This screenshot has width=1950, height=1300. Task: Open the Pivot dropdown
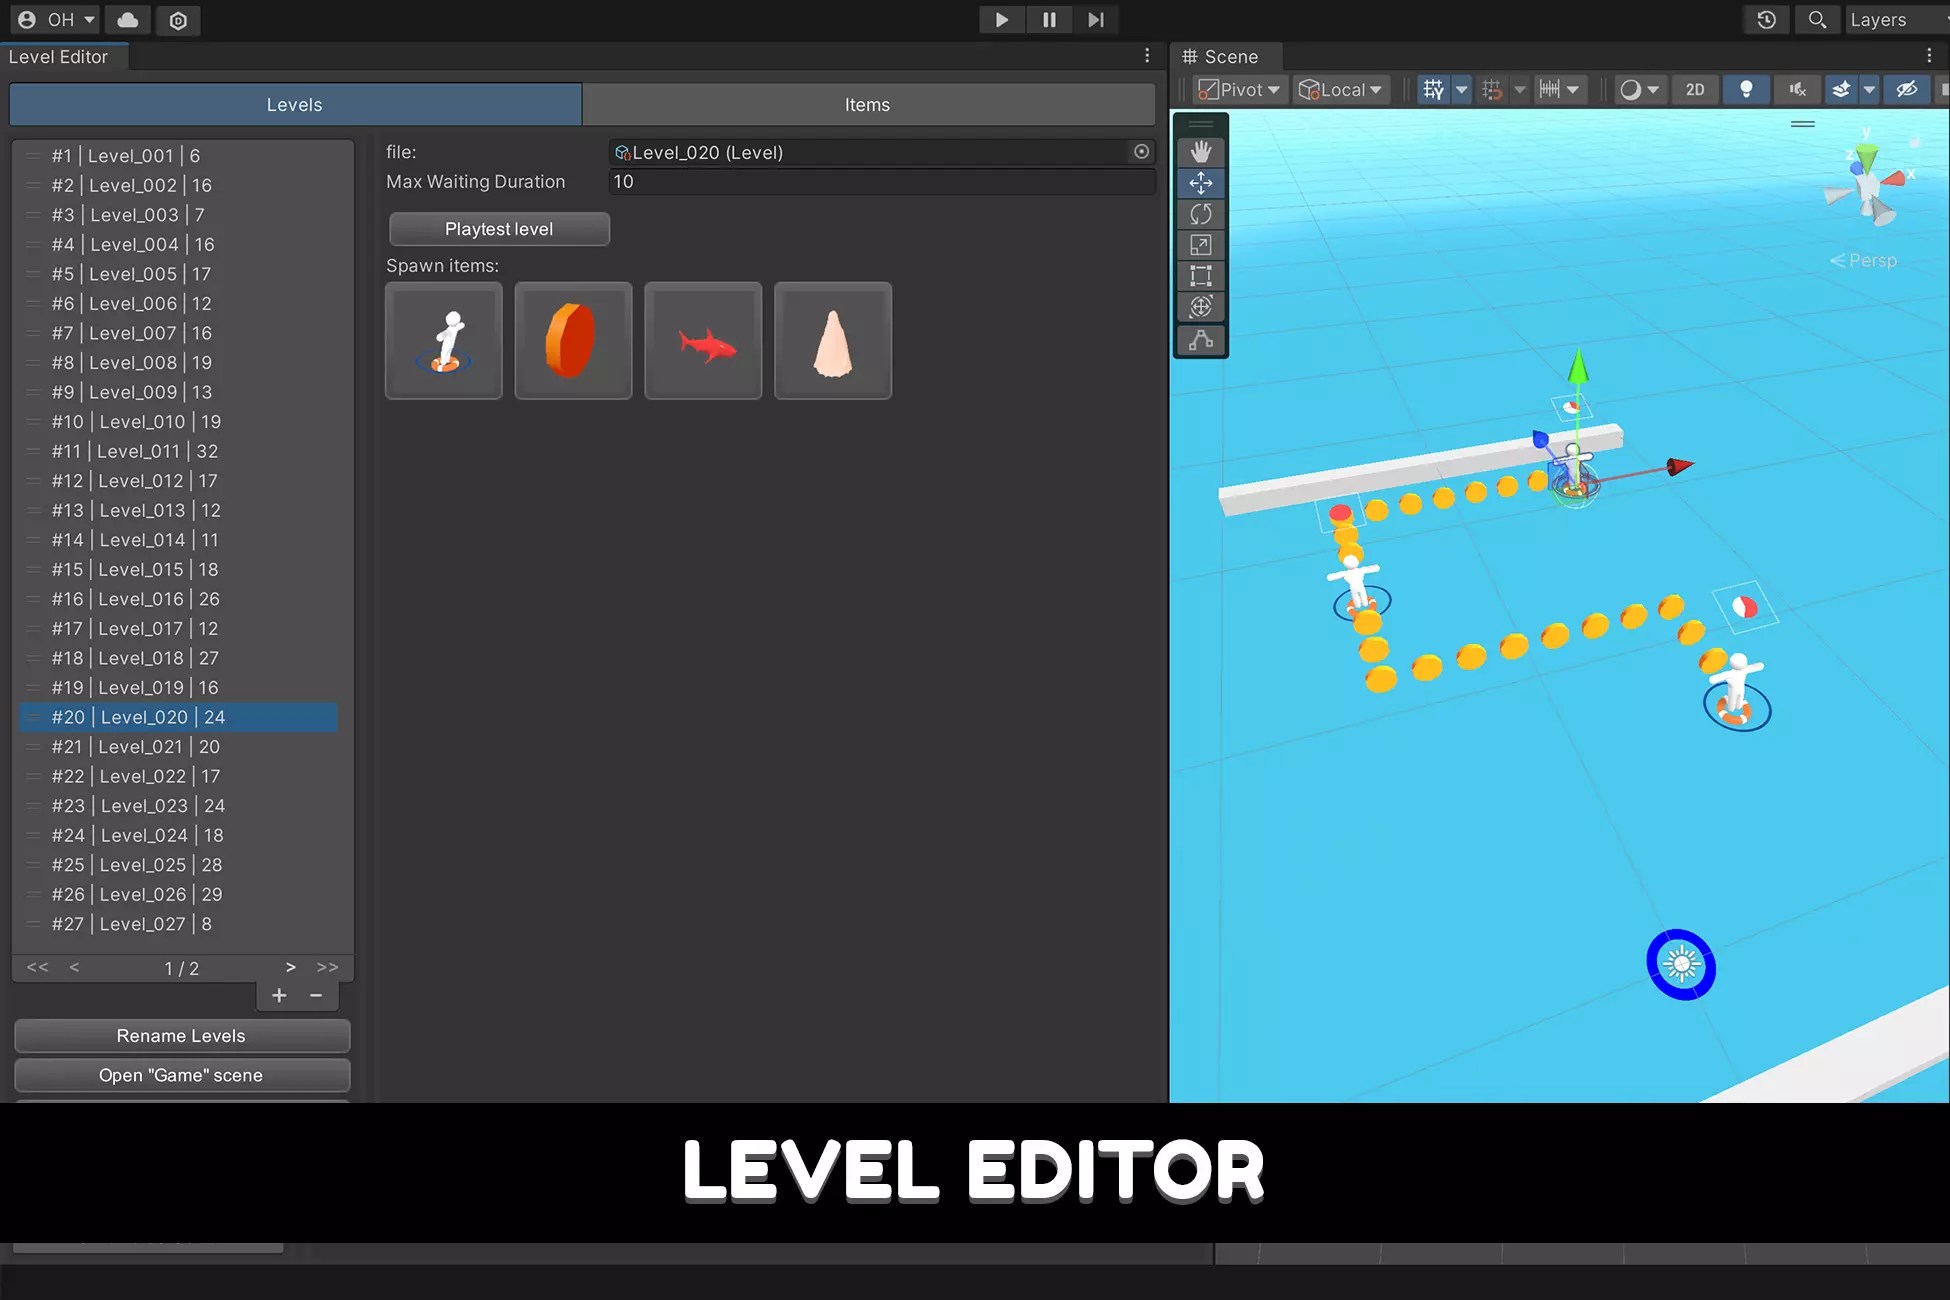(1239, 90)
